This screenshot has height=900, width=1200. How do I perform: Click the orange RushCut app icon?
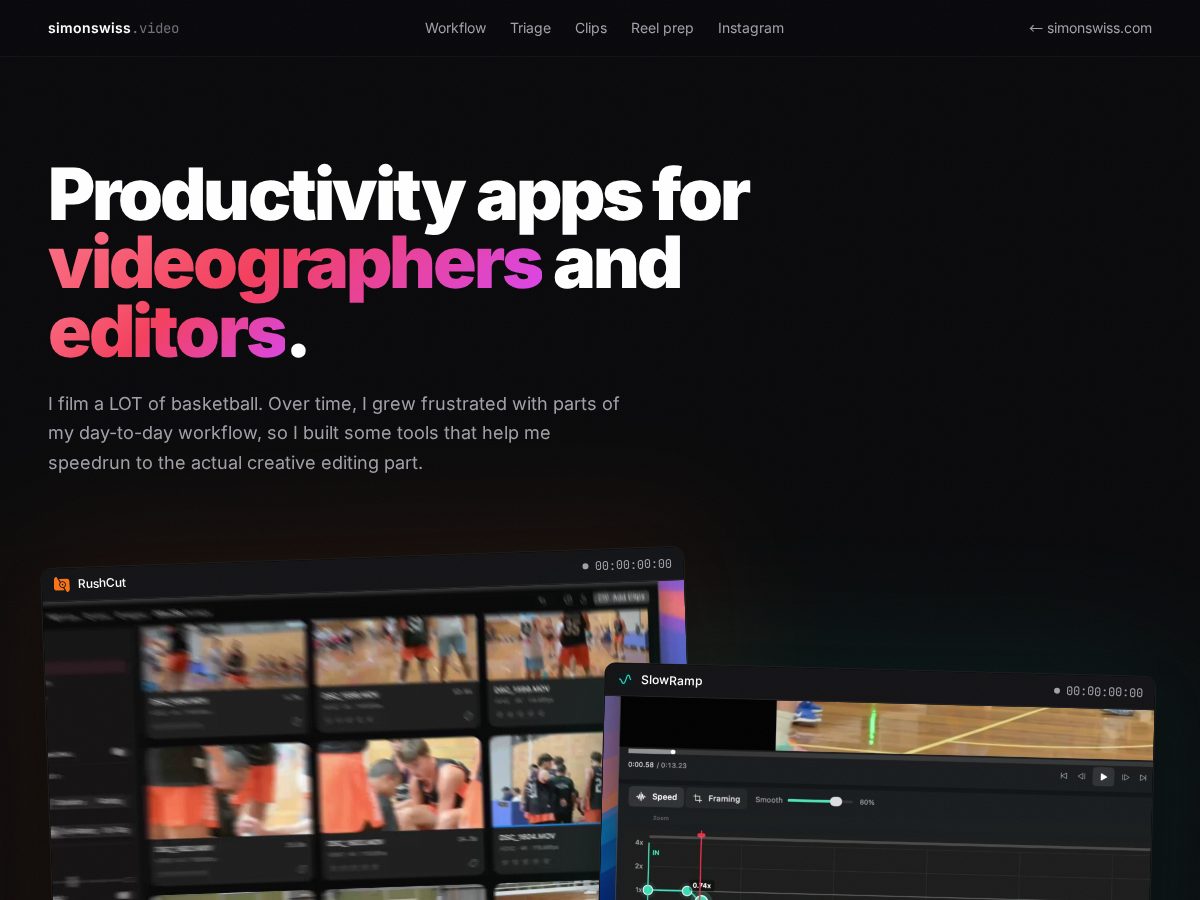[62, 584]
